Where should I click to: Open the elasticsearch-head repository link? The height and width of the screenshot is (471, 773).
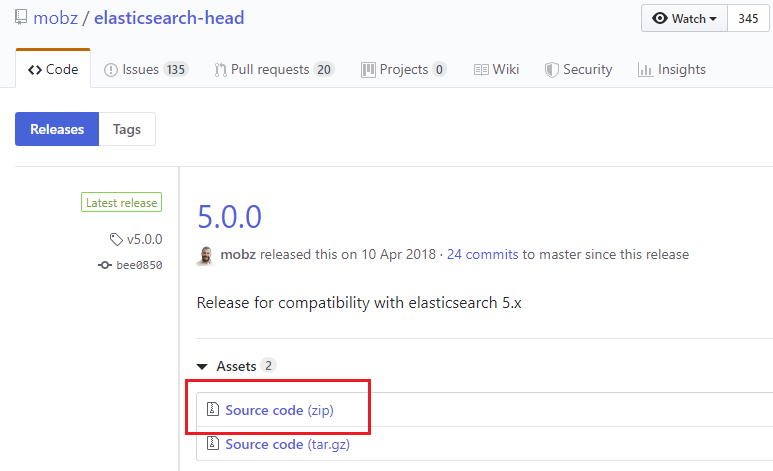[x=169, y=18]
